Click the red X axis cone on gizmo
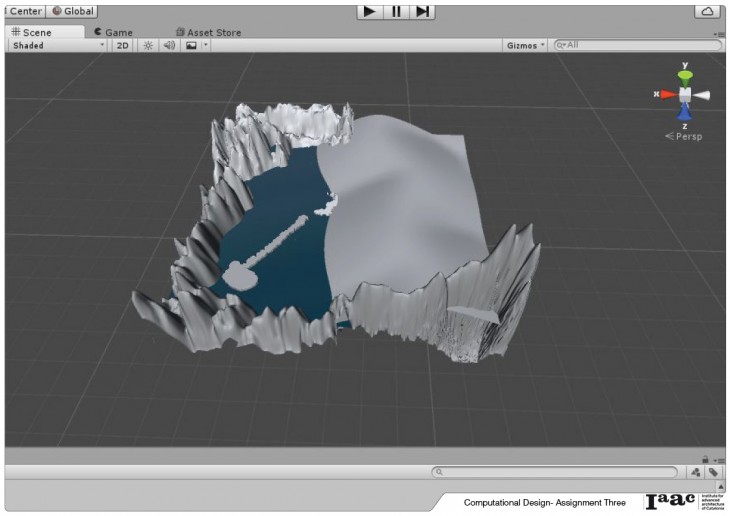The image size is (730, 516). click(x=666, y=94)
